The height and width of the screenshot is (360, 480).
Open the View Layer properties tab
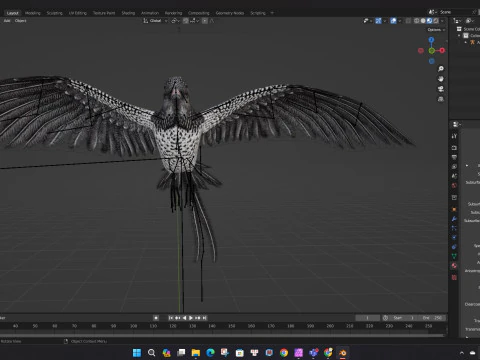[454, 166]
